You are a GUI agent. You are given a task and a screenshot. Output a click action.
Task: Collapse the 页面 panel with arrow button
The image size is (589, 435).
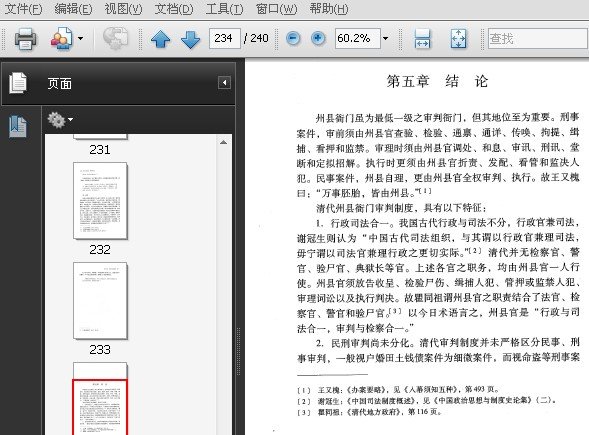click(224, 83)
